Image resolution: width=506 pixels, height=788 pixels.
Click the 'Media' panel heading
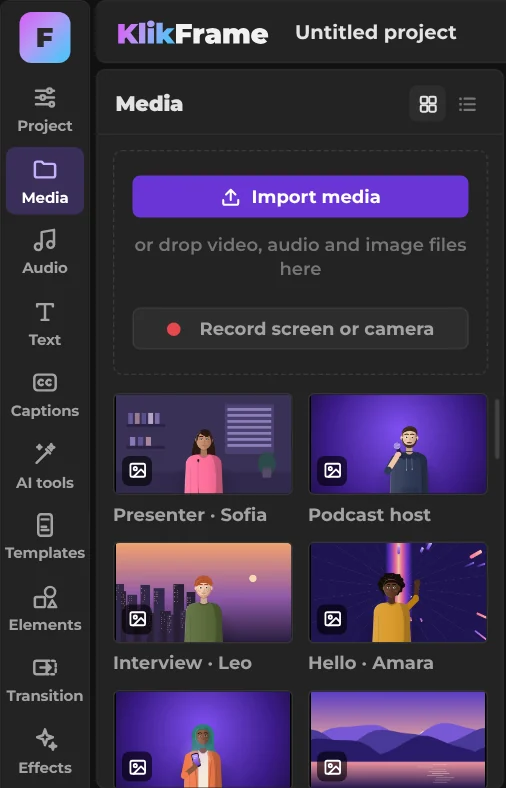click(x=149, y=104)
